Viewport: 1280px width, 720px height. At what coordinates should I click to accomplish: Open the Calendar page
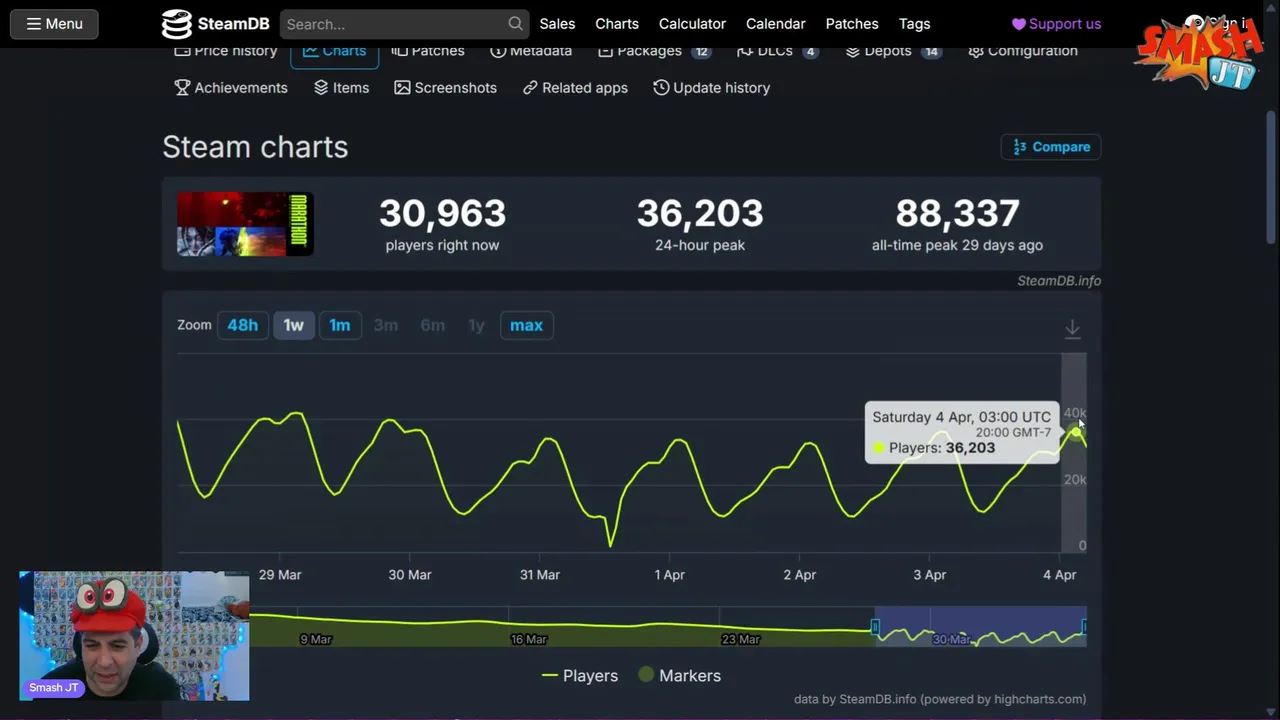[x=775, y=24]
